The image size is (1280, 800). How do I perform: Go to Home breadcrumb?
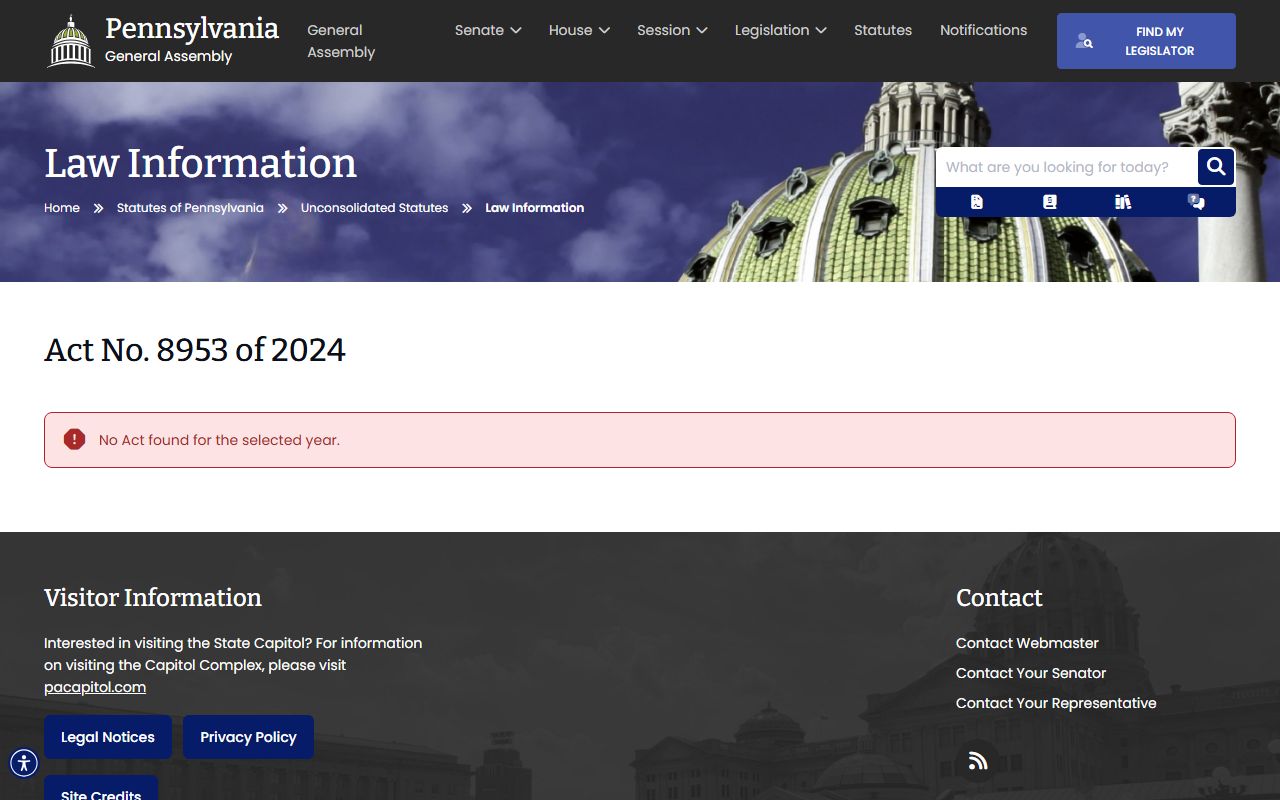coord(62,208)
